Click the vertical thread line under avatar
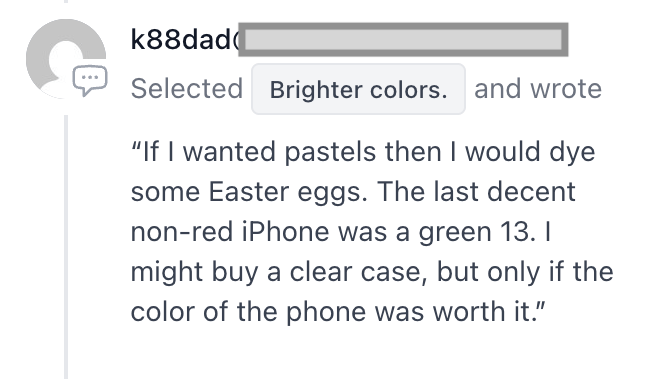 click(66, 246)
